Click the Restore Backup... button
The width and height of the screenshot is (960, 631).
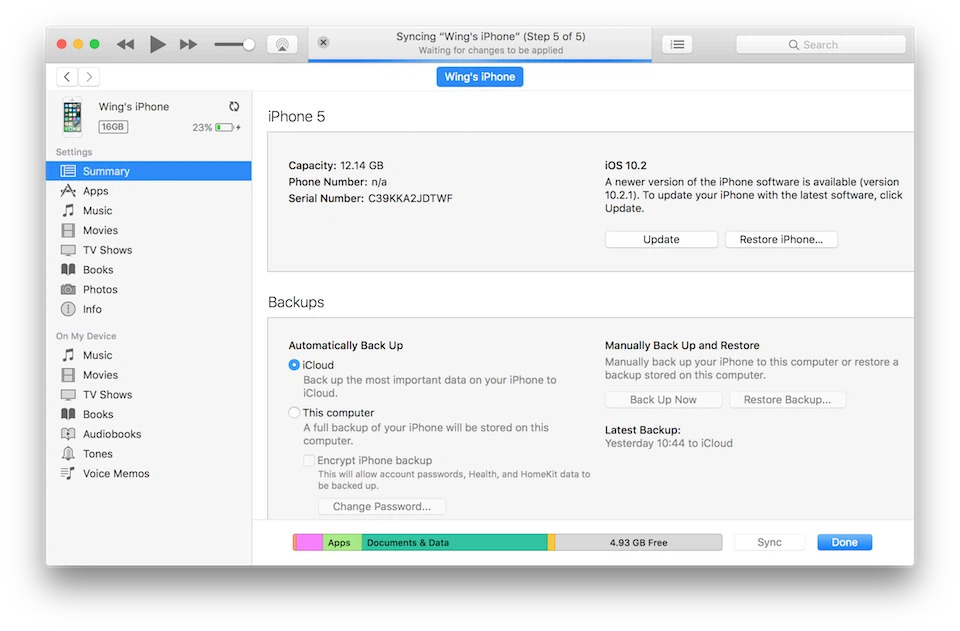pos(787,400)
